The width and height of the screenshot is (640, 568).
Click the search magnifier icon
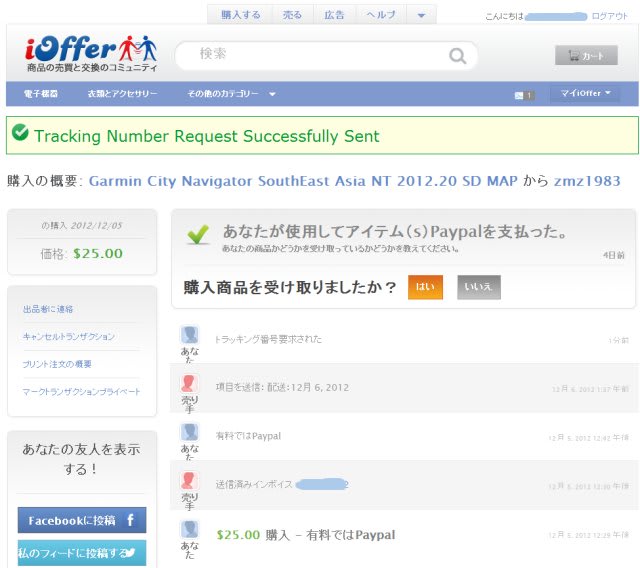coord(457,56)
